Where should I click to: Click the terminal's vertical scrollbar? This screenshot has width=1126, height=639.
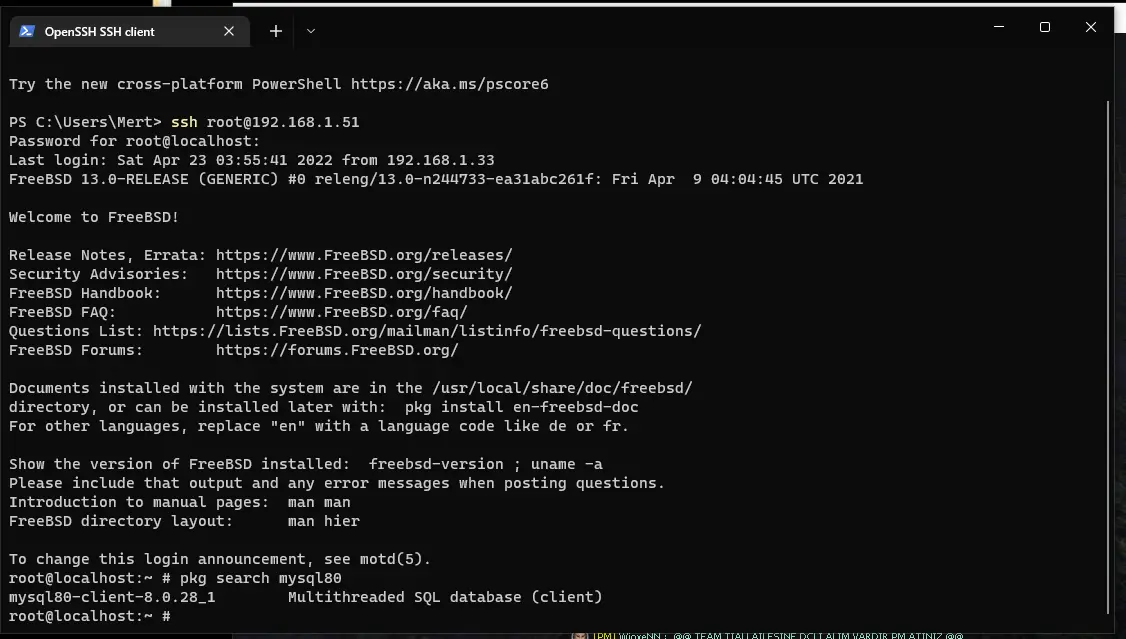coord(1108,350)
